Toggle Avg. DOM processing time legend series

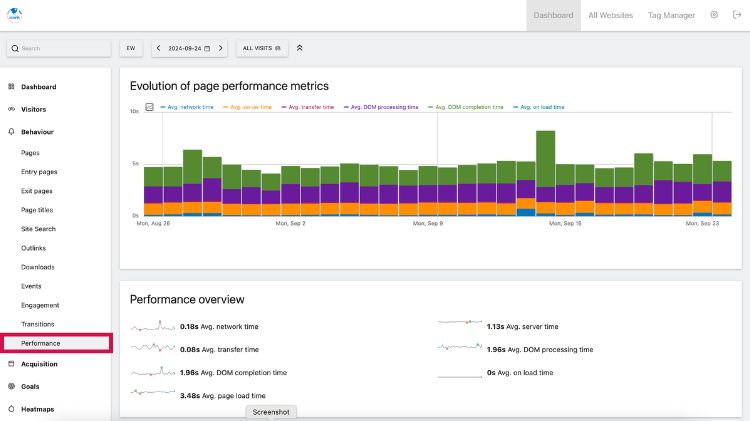[x=381, y=107]
